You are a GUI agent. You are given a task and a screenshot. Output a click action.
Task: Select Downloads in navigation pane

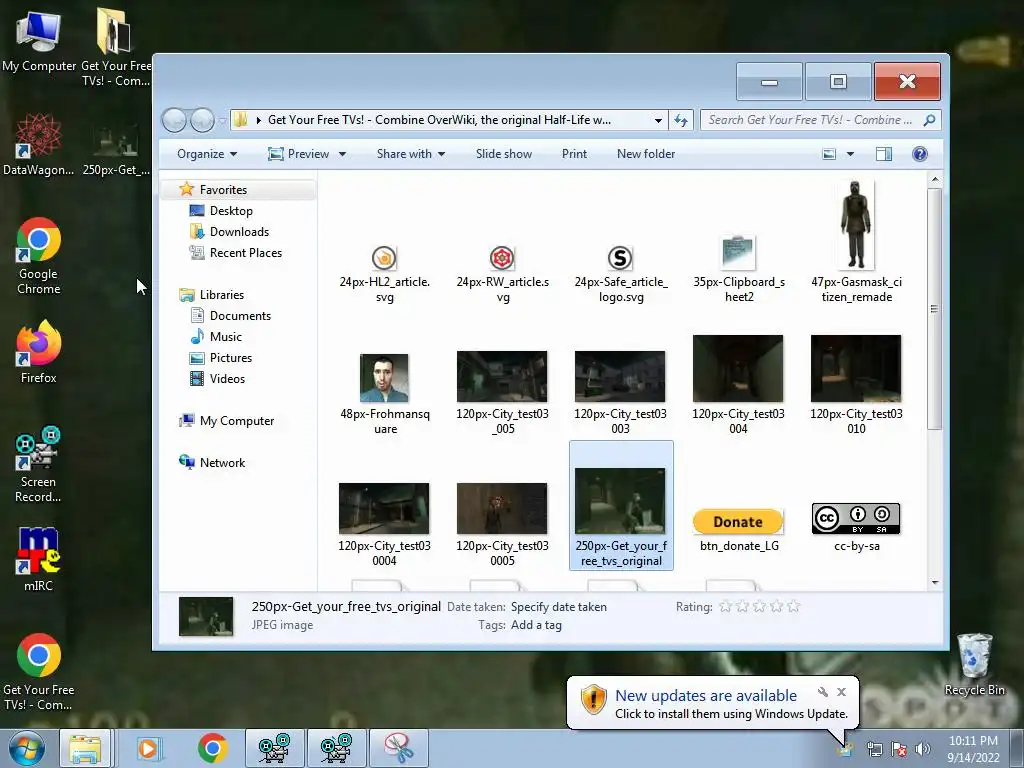[239, 232]
